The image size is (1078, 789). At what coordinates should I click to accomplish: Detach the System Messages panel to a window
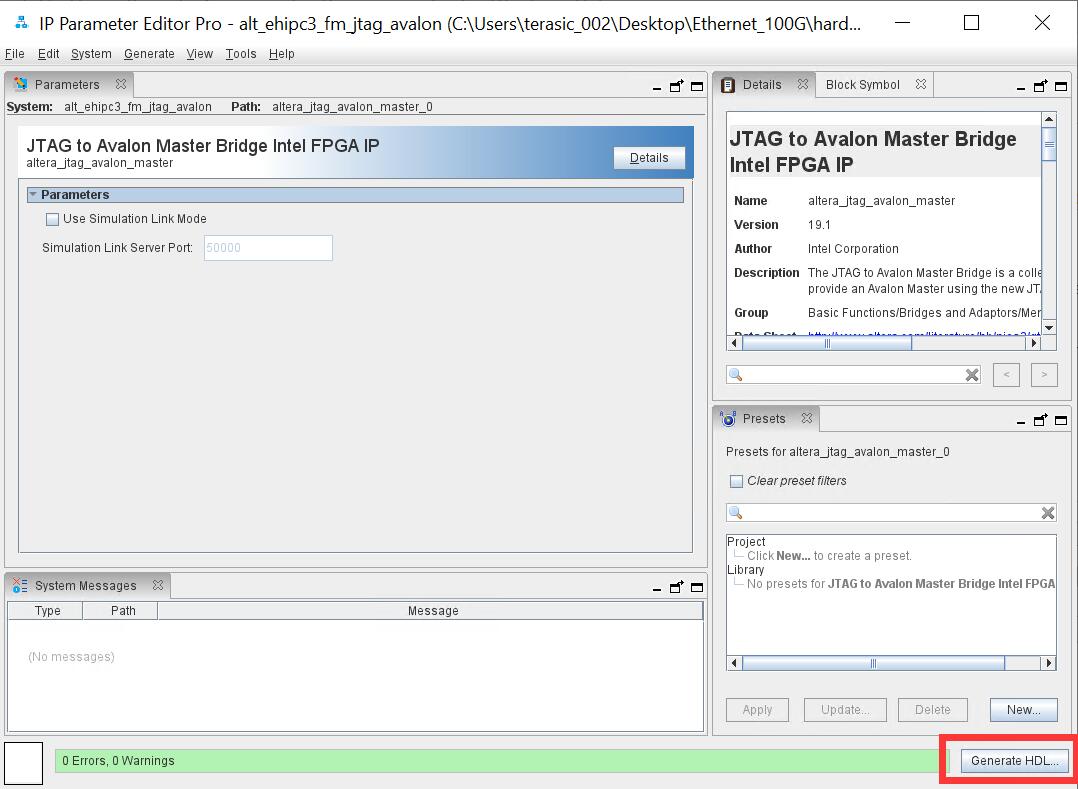(677, 586)
